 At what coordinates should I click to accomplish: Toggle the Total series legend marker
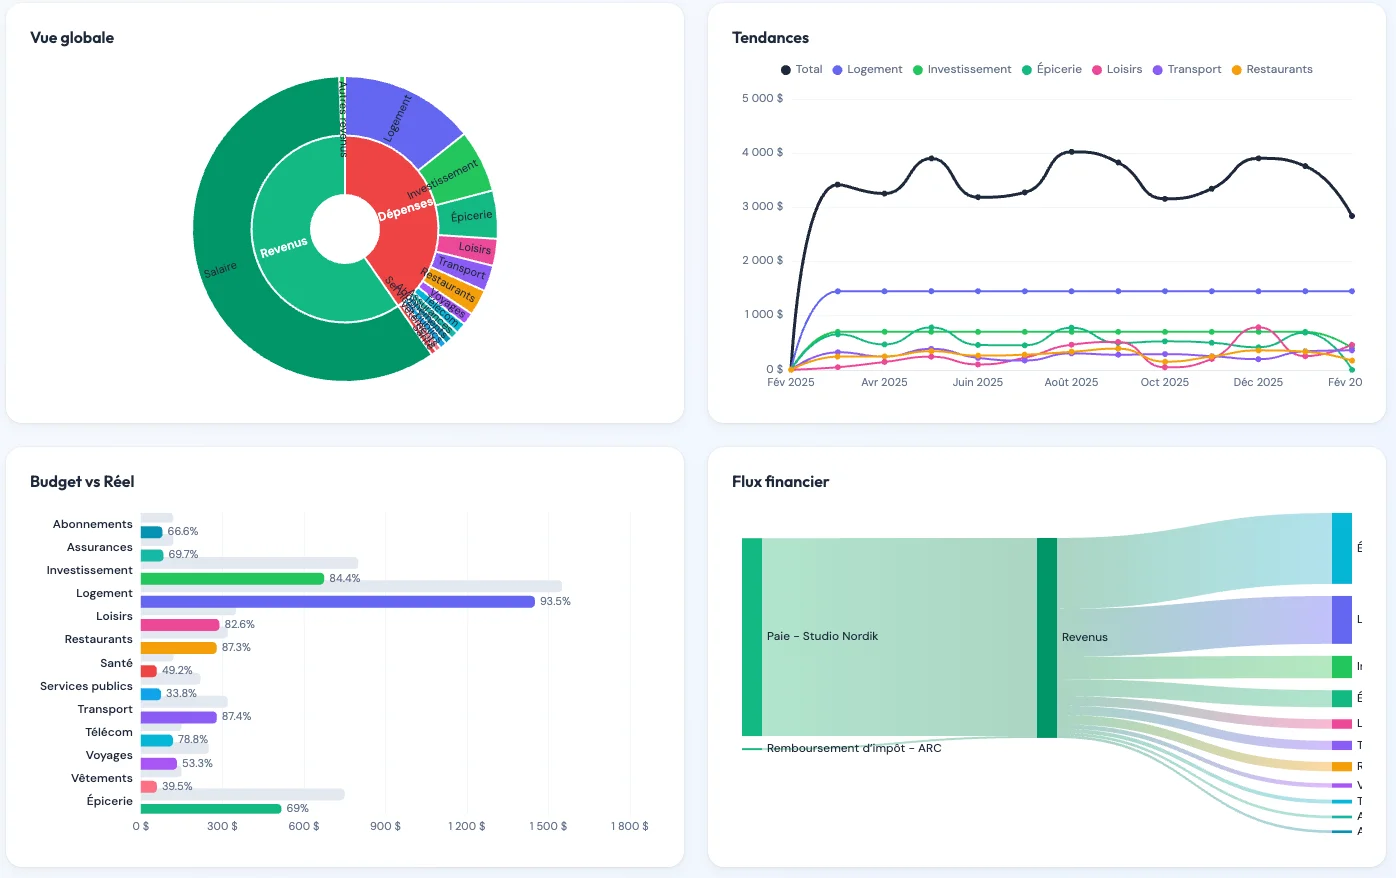point(785,69)
